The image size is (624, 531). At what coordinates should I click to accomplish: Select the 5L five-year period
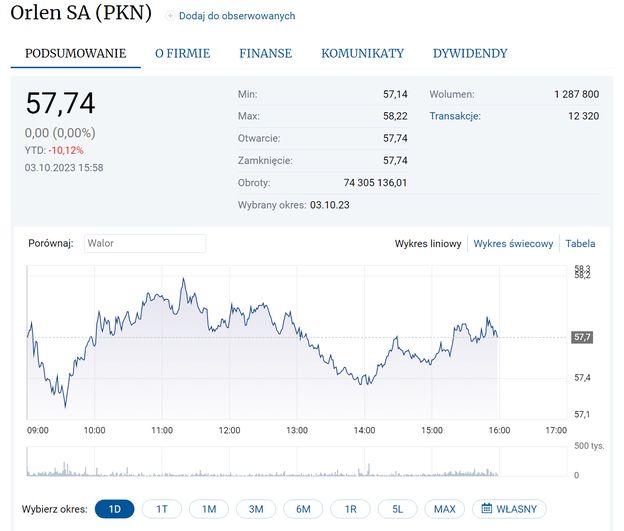point(397,509)
